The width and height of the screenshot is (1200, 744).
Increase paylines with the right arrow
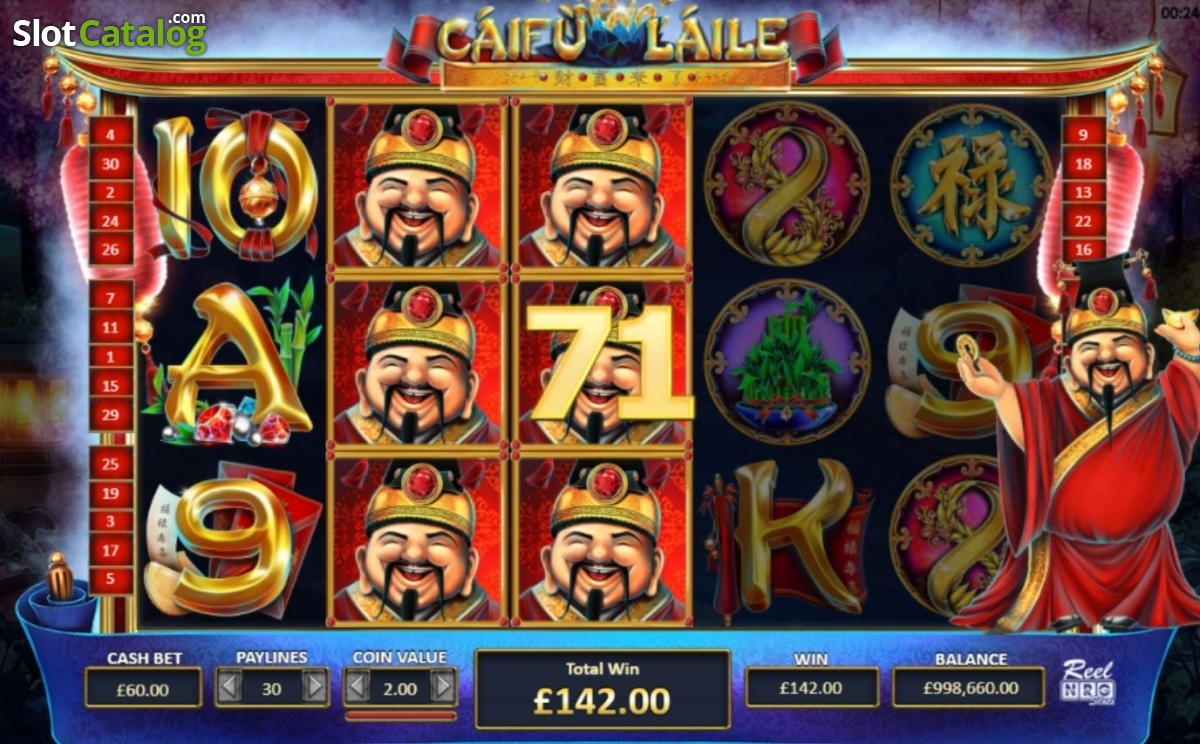(315, 686)
